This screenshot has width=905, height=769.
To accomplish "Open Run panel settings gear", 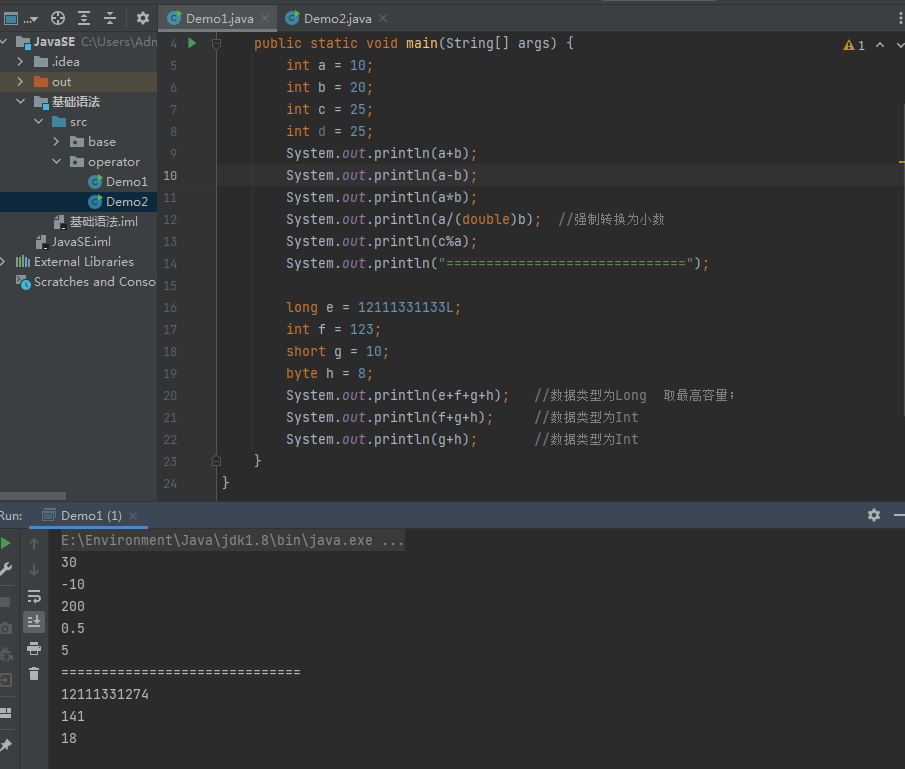I will click(874, 515).
